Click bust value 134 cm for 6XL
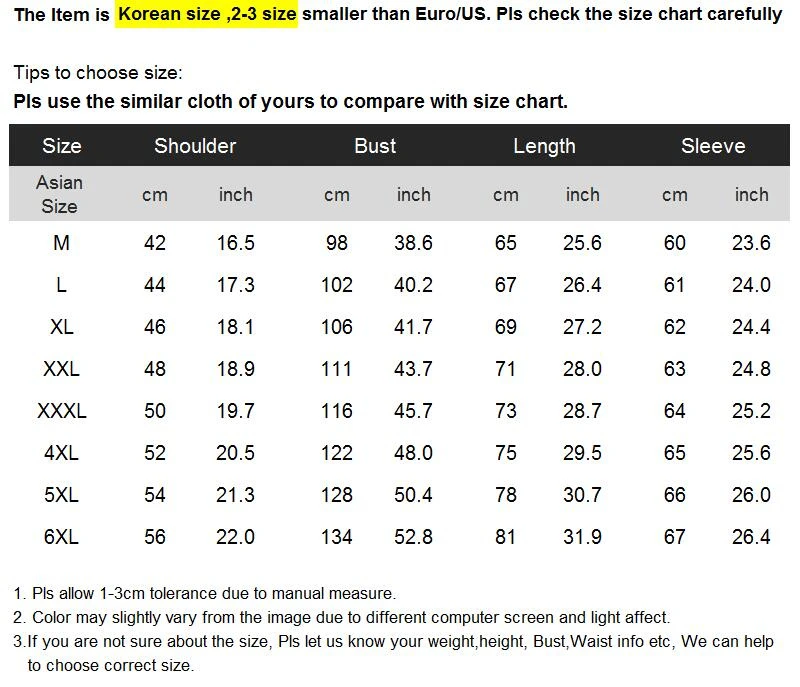Viewport: 800px width, 687px height. 337,537
